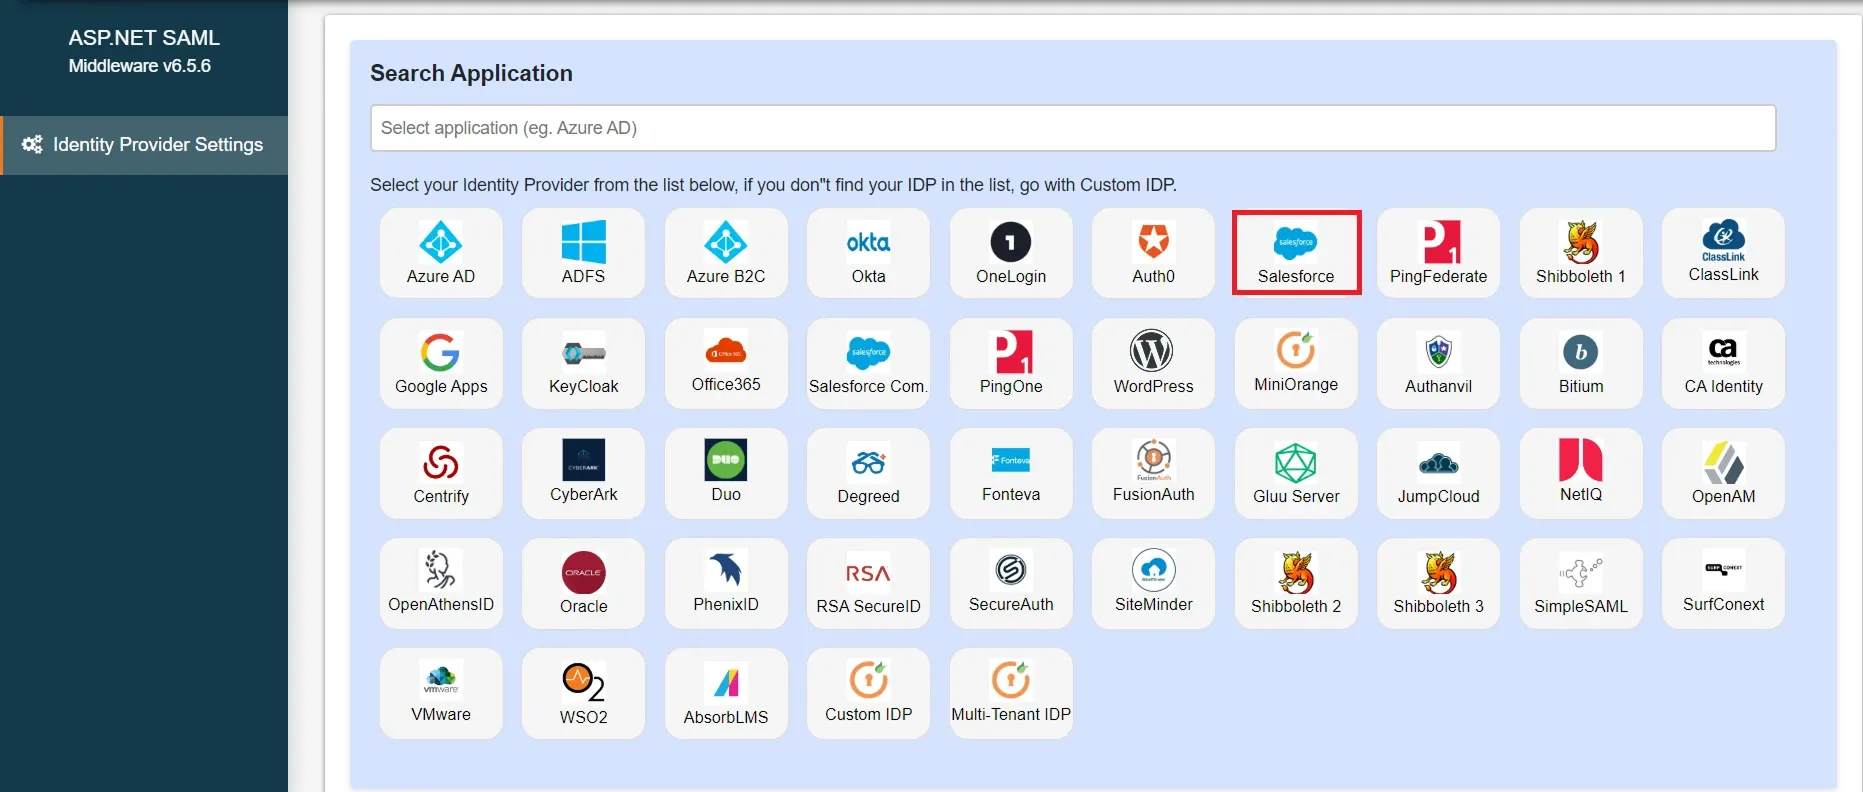The width and height of the screenshot is (1863, 792).
Task: Choose the Fonteva provider tile
Action: coord(1011,473)
